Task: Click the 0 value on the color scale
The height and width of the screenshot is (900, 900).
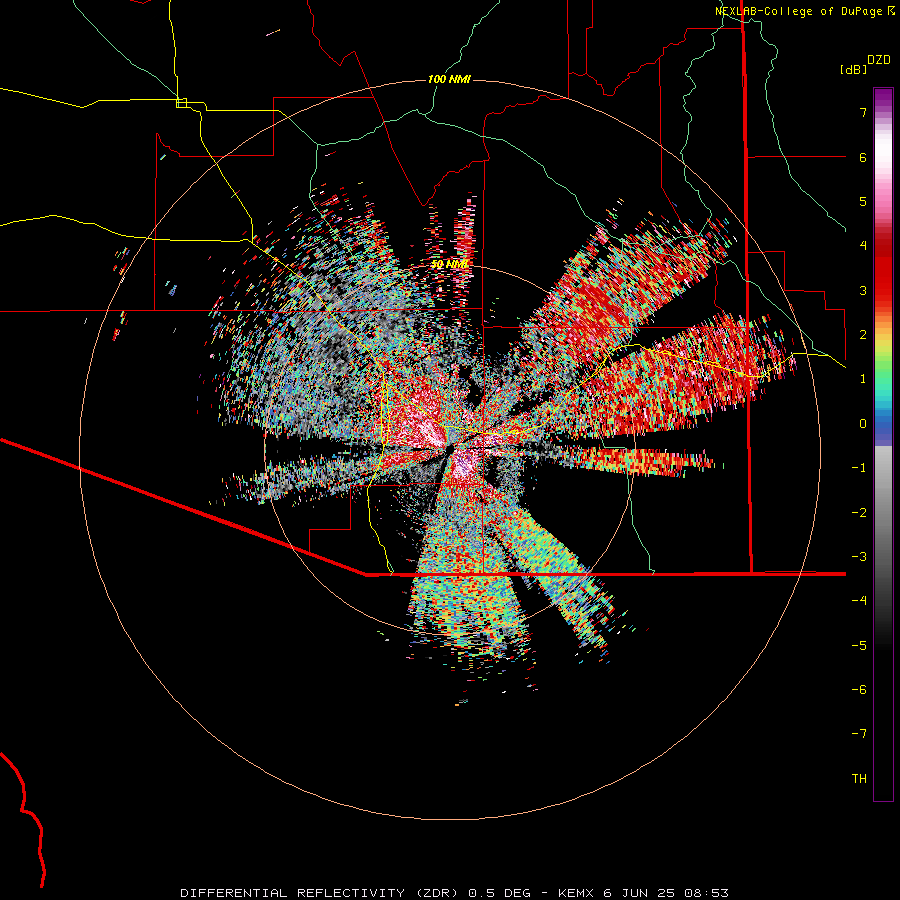Action: tap(863, 424)
